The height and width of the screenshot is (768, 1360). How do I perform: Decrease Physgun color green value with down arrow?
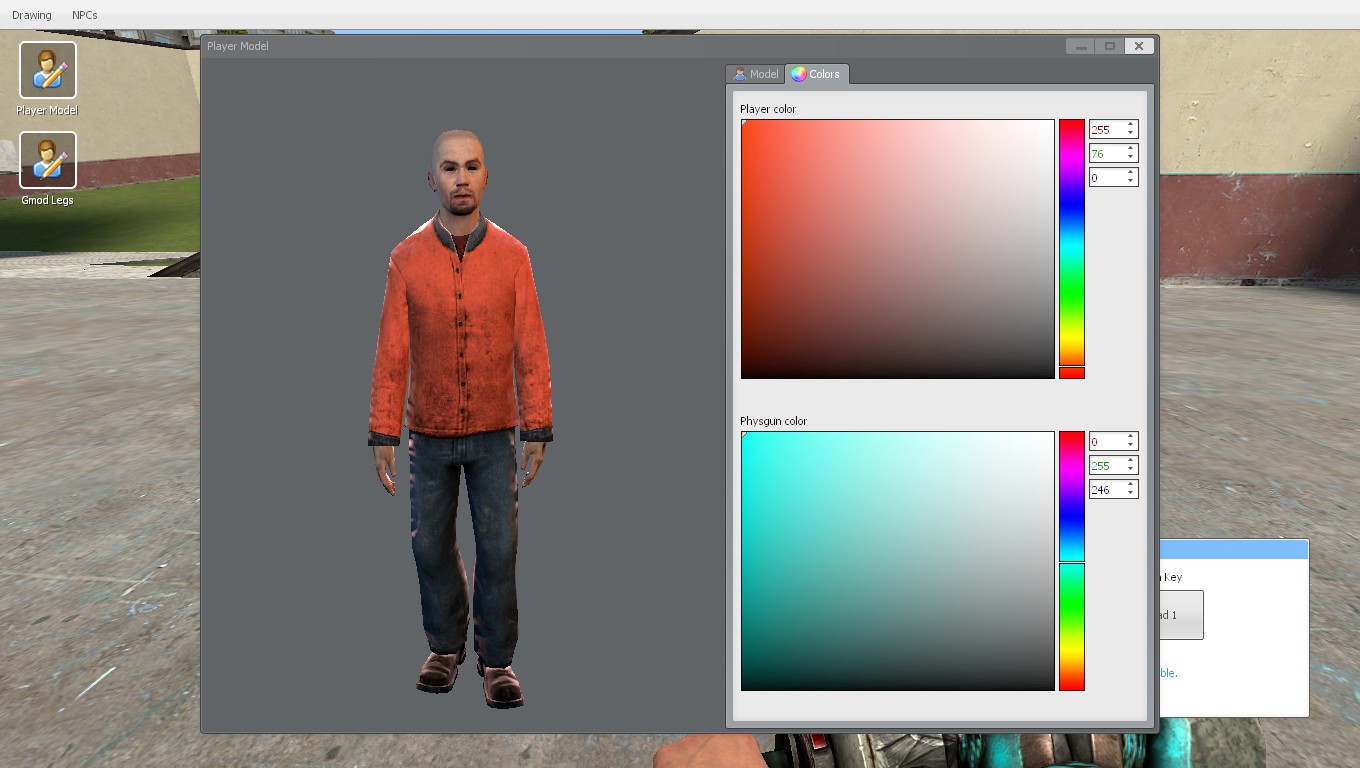(1131, 470)
